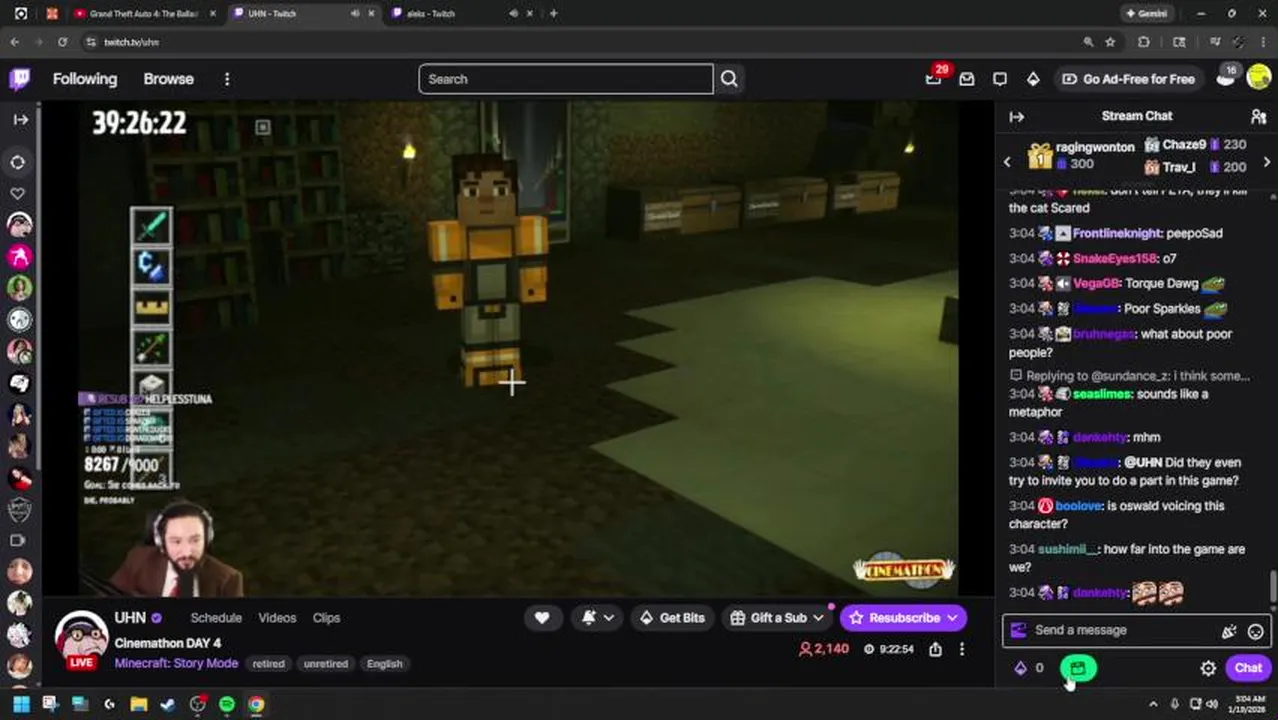The height and width of the screenshot is (720, 1278).
Task: Open the channel points balance
Action: pos(1029,668)
